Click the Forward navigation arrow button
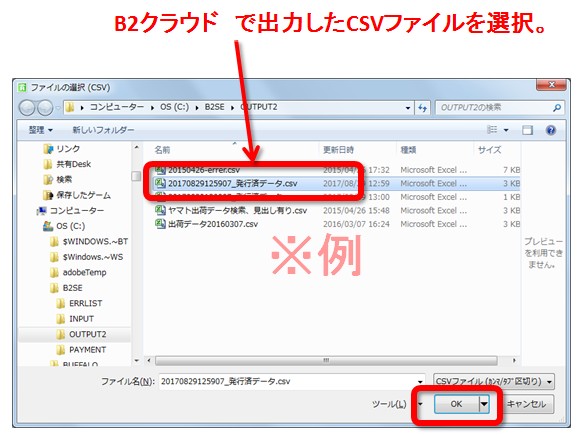 [x=45, y=108]
